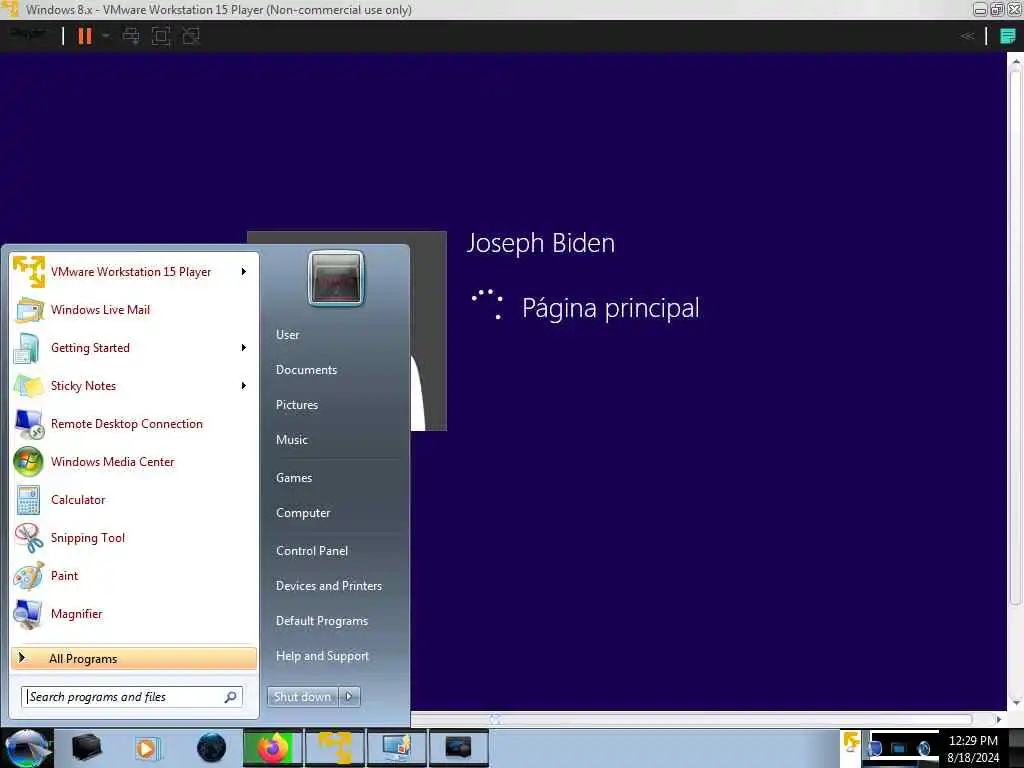Image resolution: width=1024 pixels, height=768 pixels.
Task: Switch to VMware Player taskbar button
Action: click(x=334, y=748)
